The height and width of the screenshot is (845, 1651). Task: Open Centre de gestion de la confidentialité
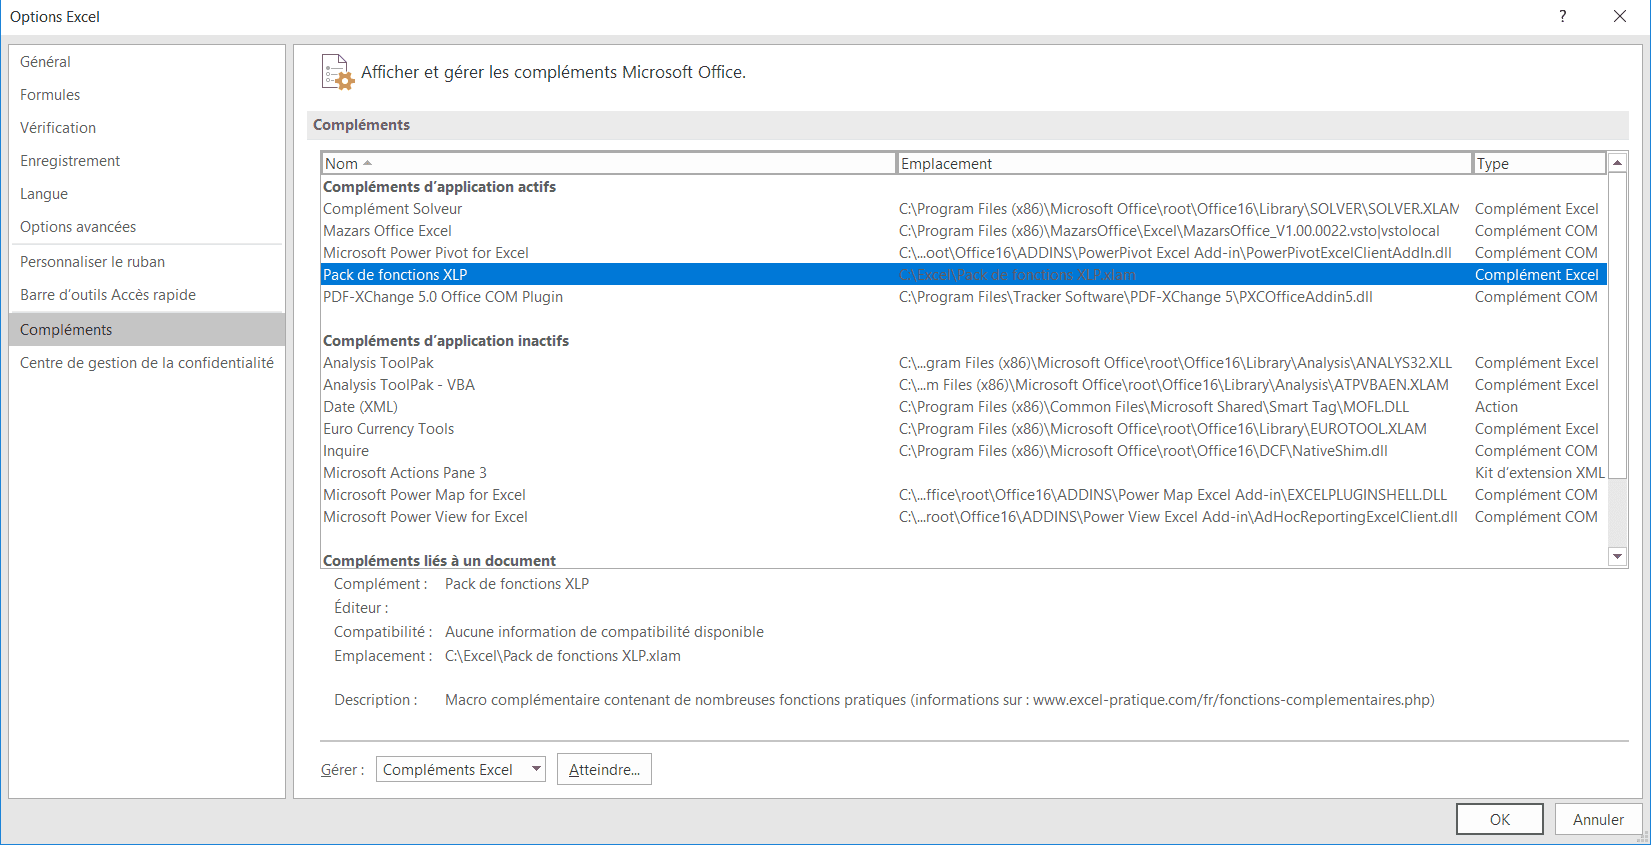tap(147, 363)
